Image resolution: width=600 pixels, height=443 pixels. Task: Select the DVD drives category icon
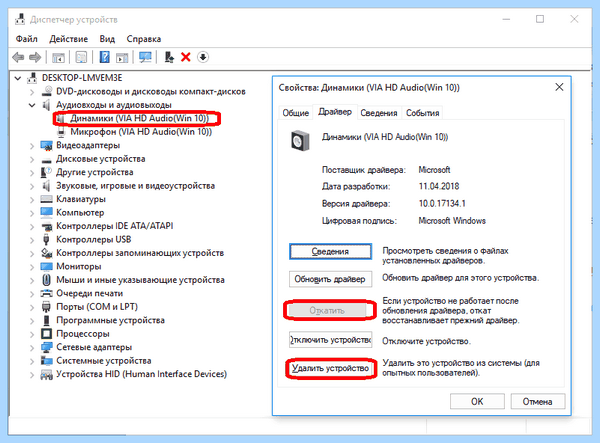tap(46, 91)
